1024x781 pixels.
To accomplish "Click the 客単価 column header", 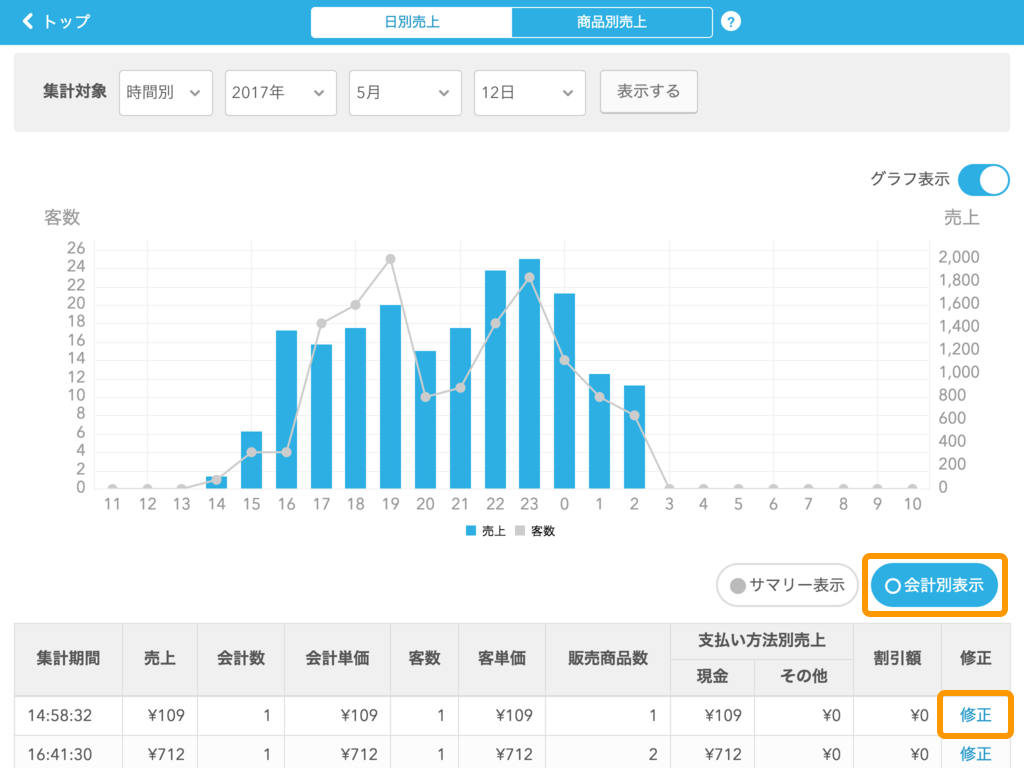I will (502, 658).
